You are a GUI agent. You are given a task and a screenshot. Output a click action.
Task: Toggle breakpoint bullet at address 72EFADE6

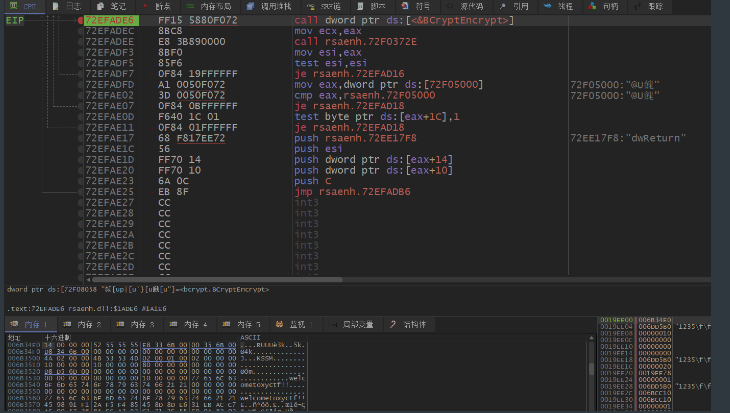pos(81,20)
